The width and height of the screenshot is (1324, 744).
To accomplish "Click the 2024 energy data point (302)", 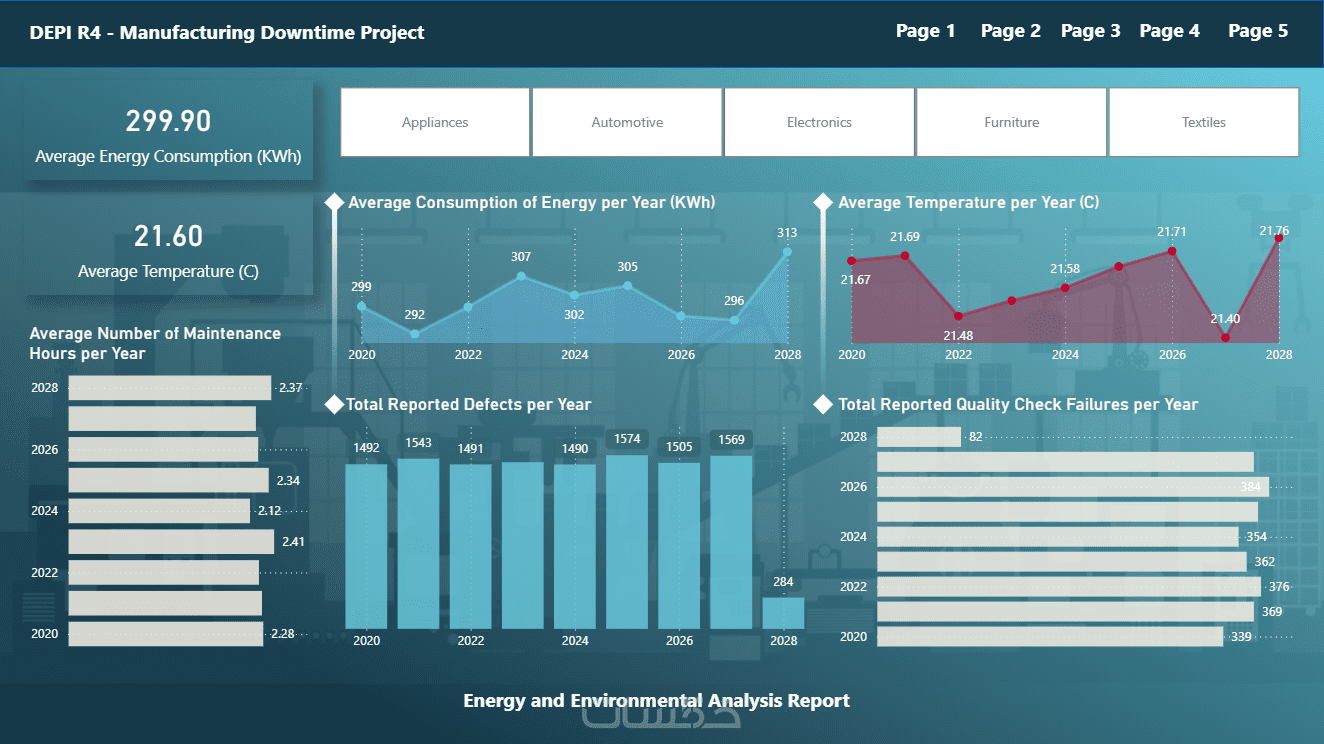I will click(x=574, y=295).
